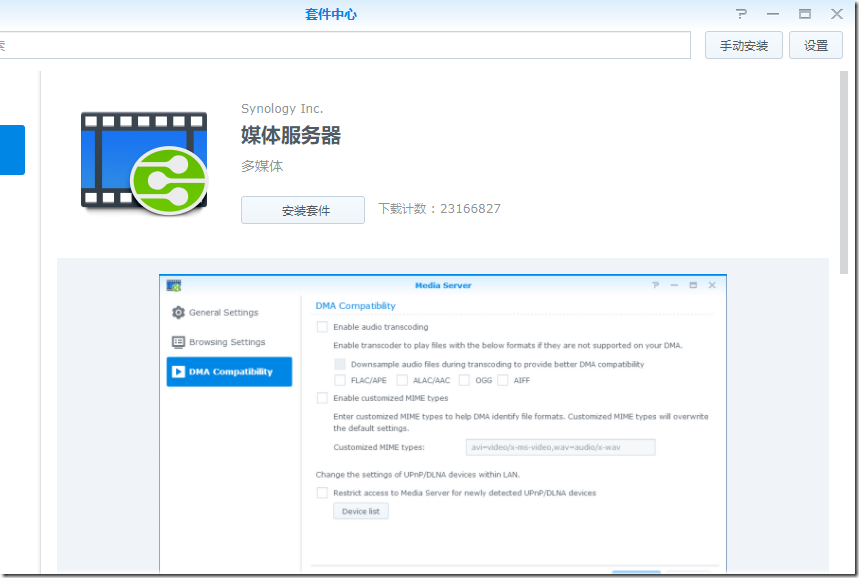Click the Media Server preview minimize icon

pyautogui.click(x=674, y=285)
